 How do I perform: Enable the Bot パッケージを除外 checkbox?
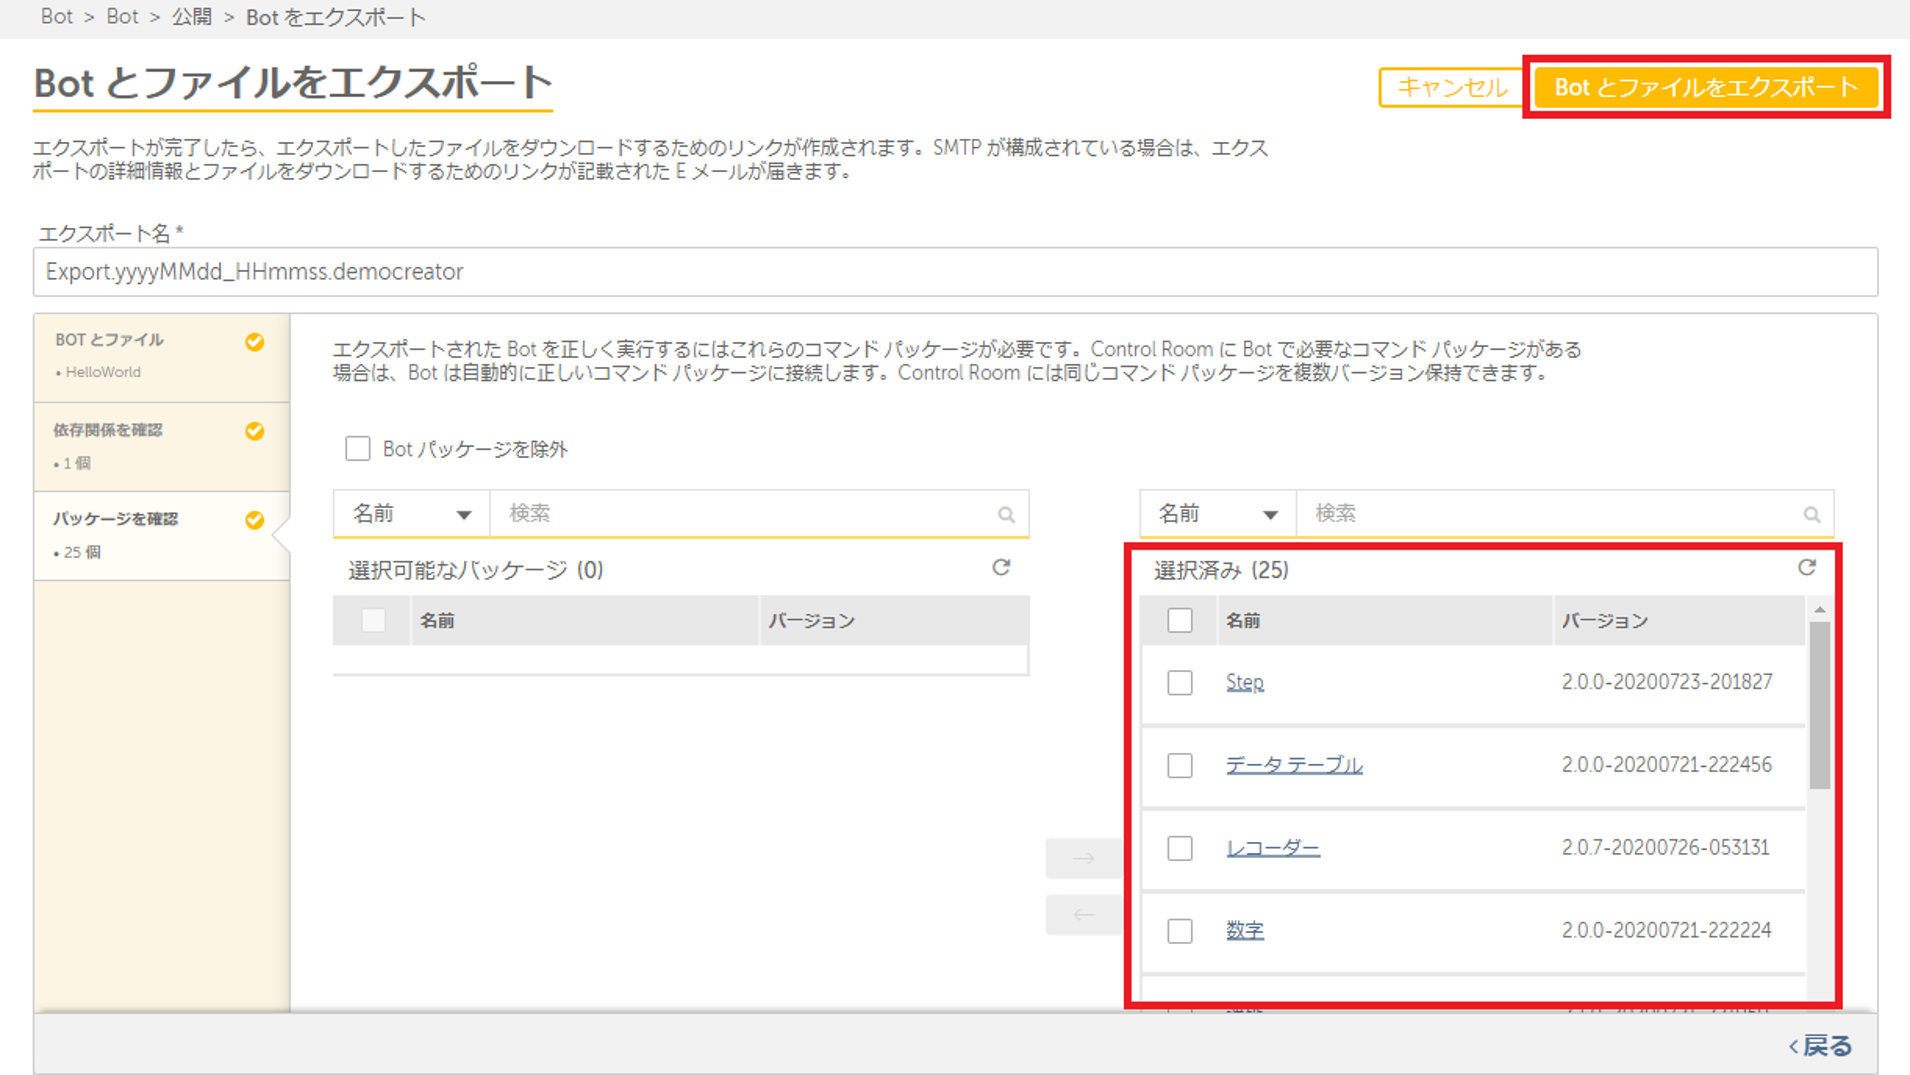click(x=358, y=449)
